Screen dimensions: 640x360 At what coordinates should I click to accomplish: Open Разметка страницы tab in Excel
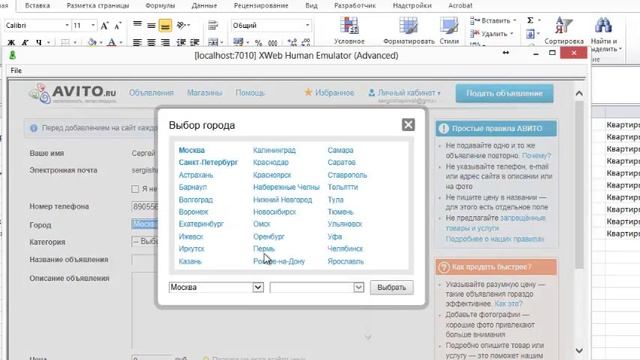click(98, 6)
